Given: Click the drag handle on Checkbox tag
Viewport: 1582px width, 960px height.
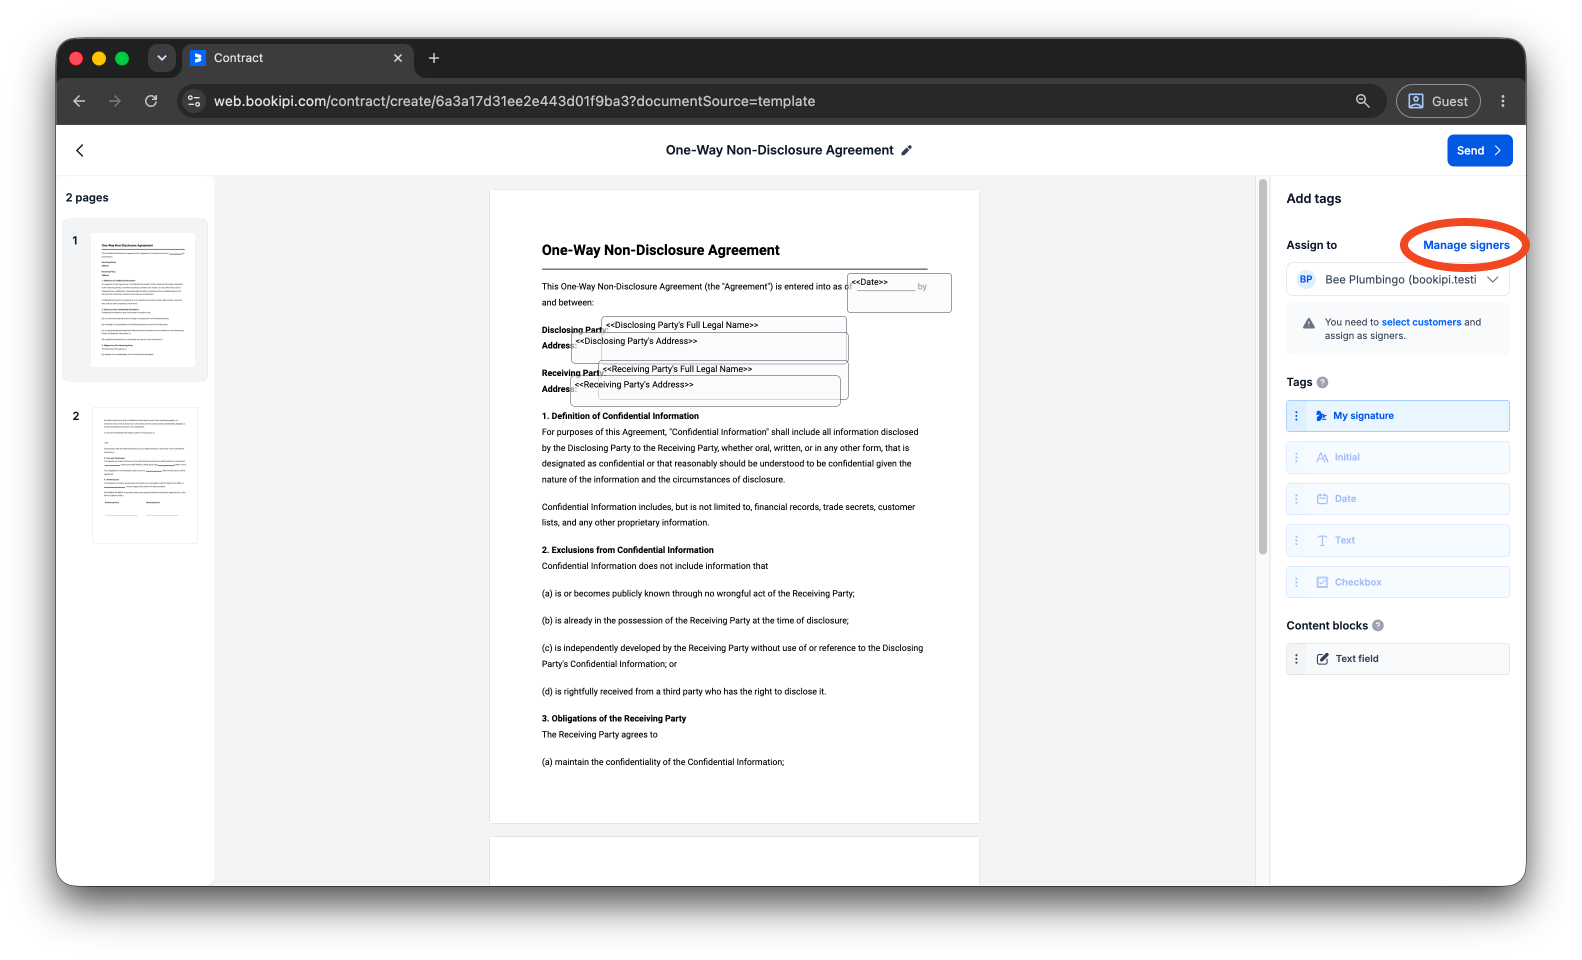Looking at the screenshot, I should 1296,582.
